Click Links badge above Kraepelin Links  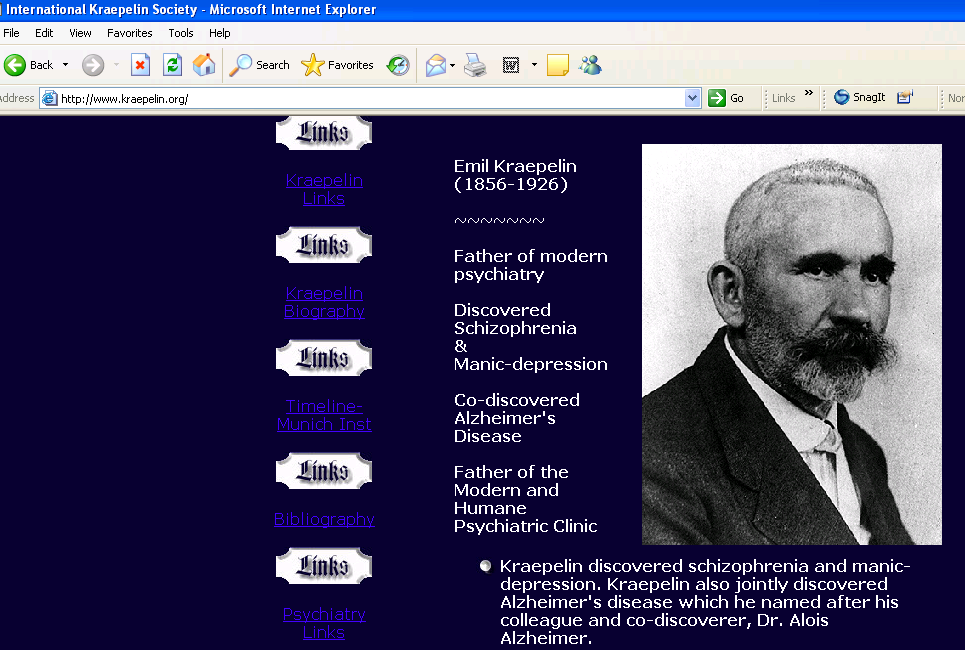pos(324,132)
